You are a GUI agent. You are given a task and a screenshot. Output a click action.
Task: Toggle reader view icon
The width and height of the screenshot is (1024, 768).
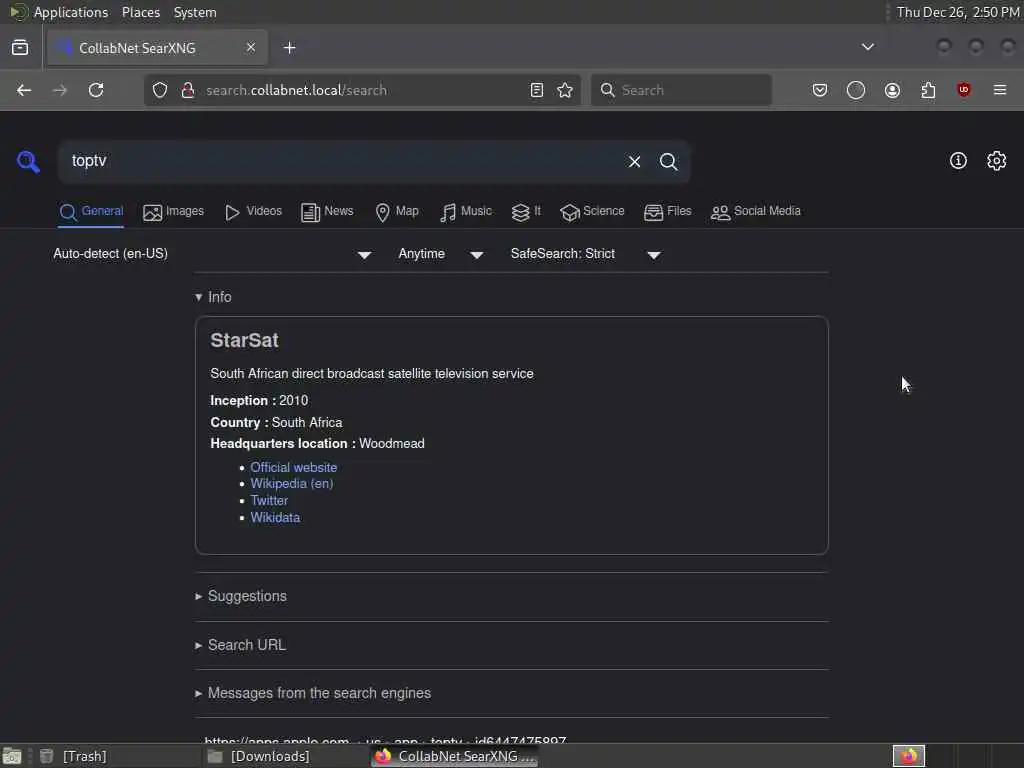pyautogui.click(x=537, y=90)
